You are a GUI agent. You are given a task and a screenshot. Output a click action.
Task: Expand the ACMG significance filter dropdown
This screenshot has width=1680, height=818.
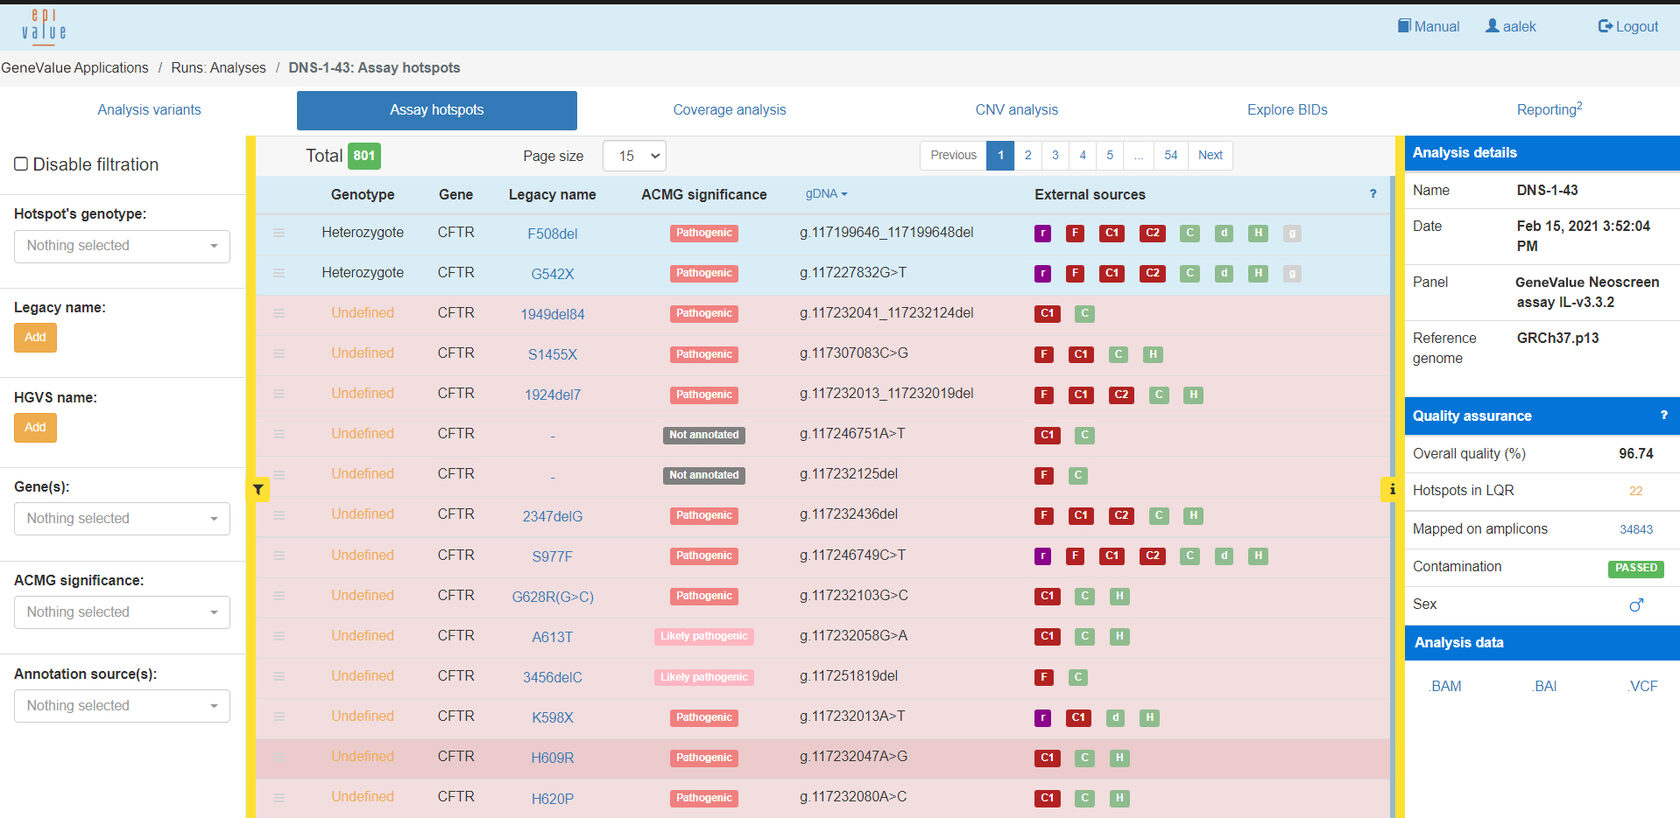[122, 612]
